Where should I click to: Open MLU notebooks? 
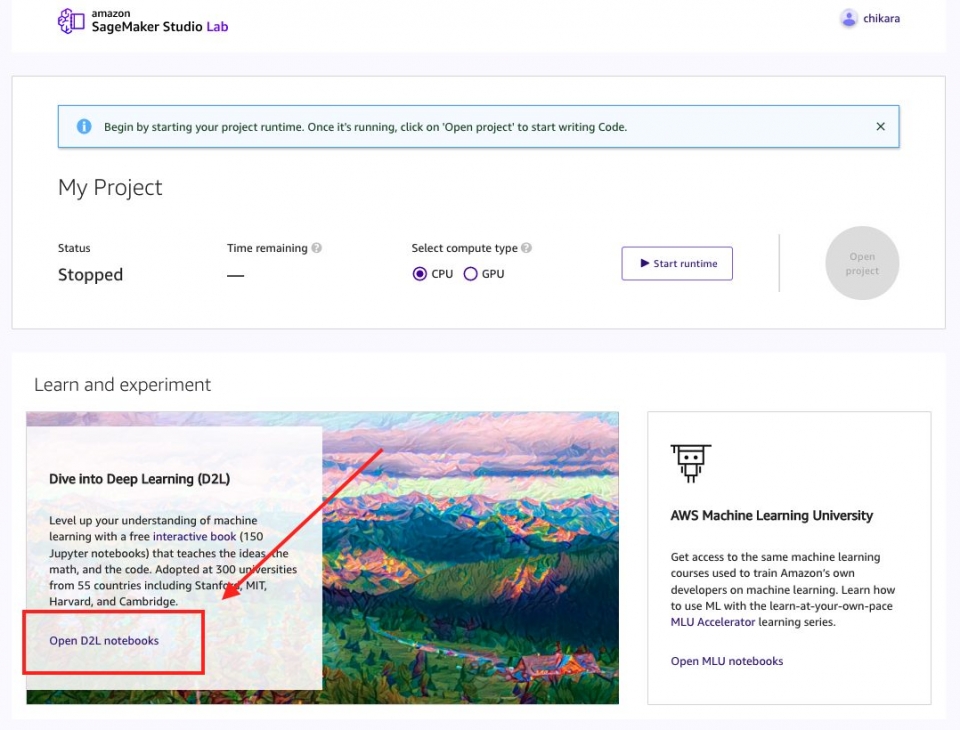(726, 661)
